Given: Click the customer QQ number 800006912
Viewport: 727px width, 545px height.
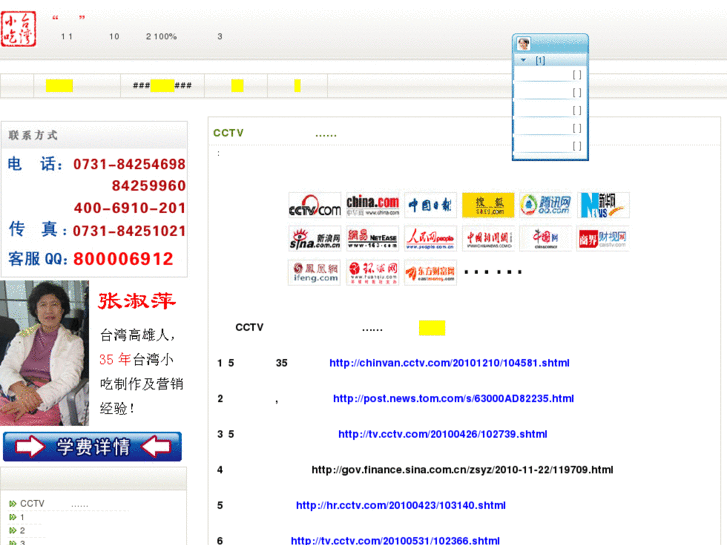Looking at the screenshot, I should click(123, 259).
